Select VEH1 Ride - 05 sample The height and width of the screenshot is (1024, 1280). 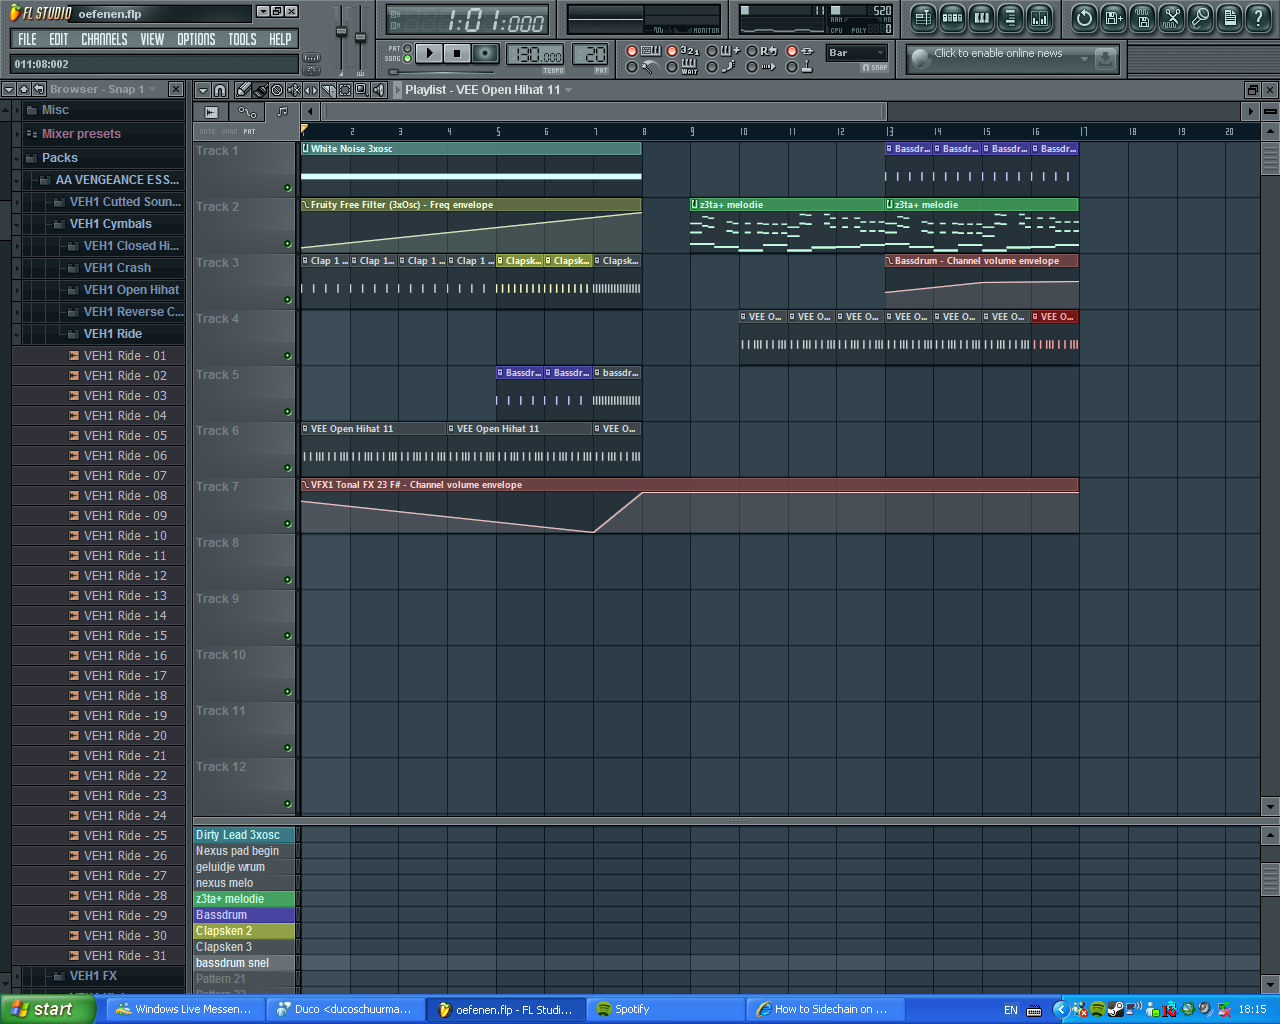pos(125,436)
